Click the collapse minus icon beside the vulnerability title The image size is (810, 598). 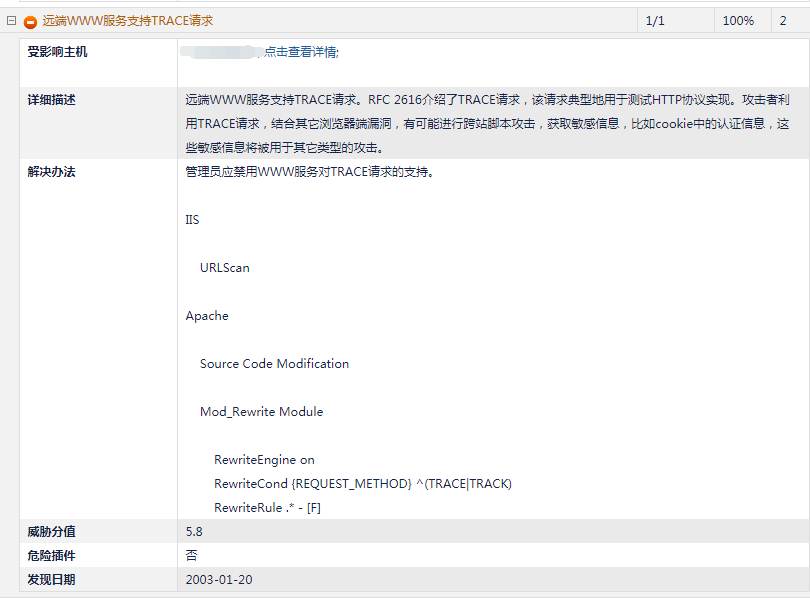click(12, 19)
